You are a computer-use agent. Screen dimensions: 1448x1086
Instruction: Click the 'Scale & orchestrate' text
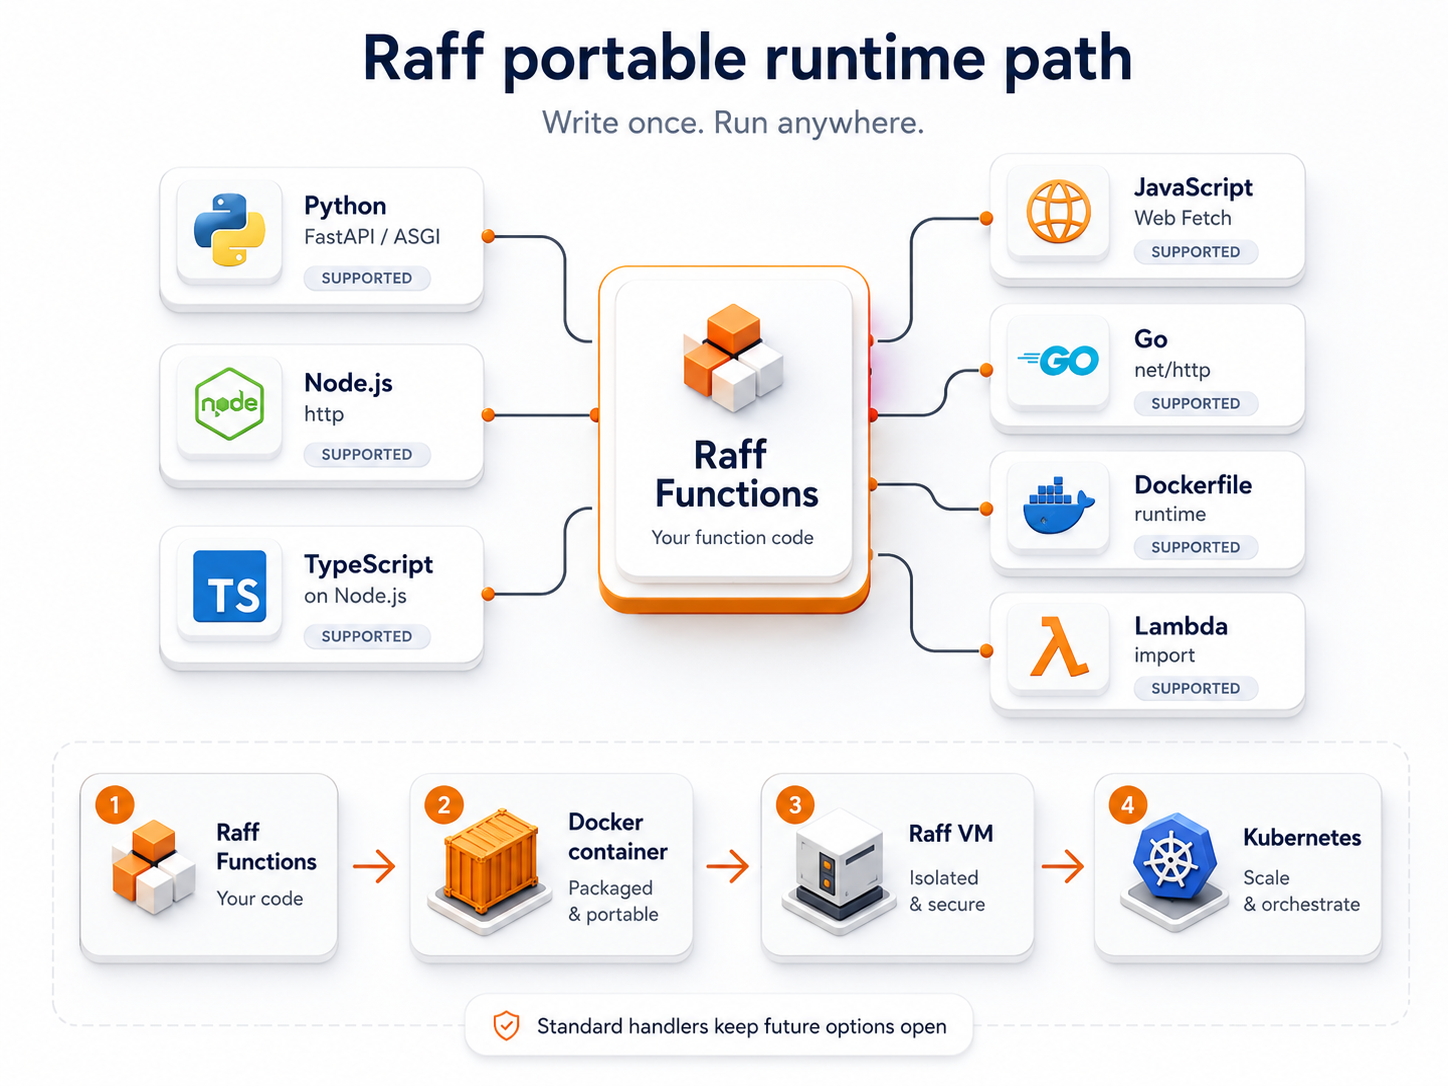tap(1301, 891)
